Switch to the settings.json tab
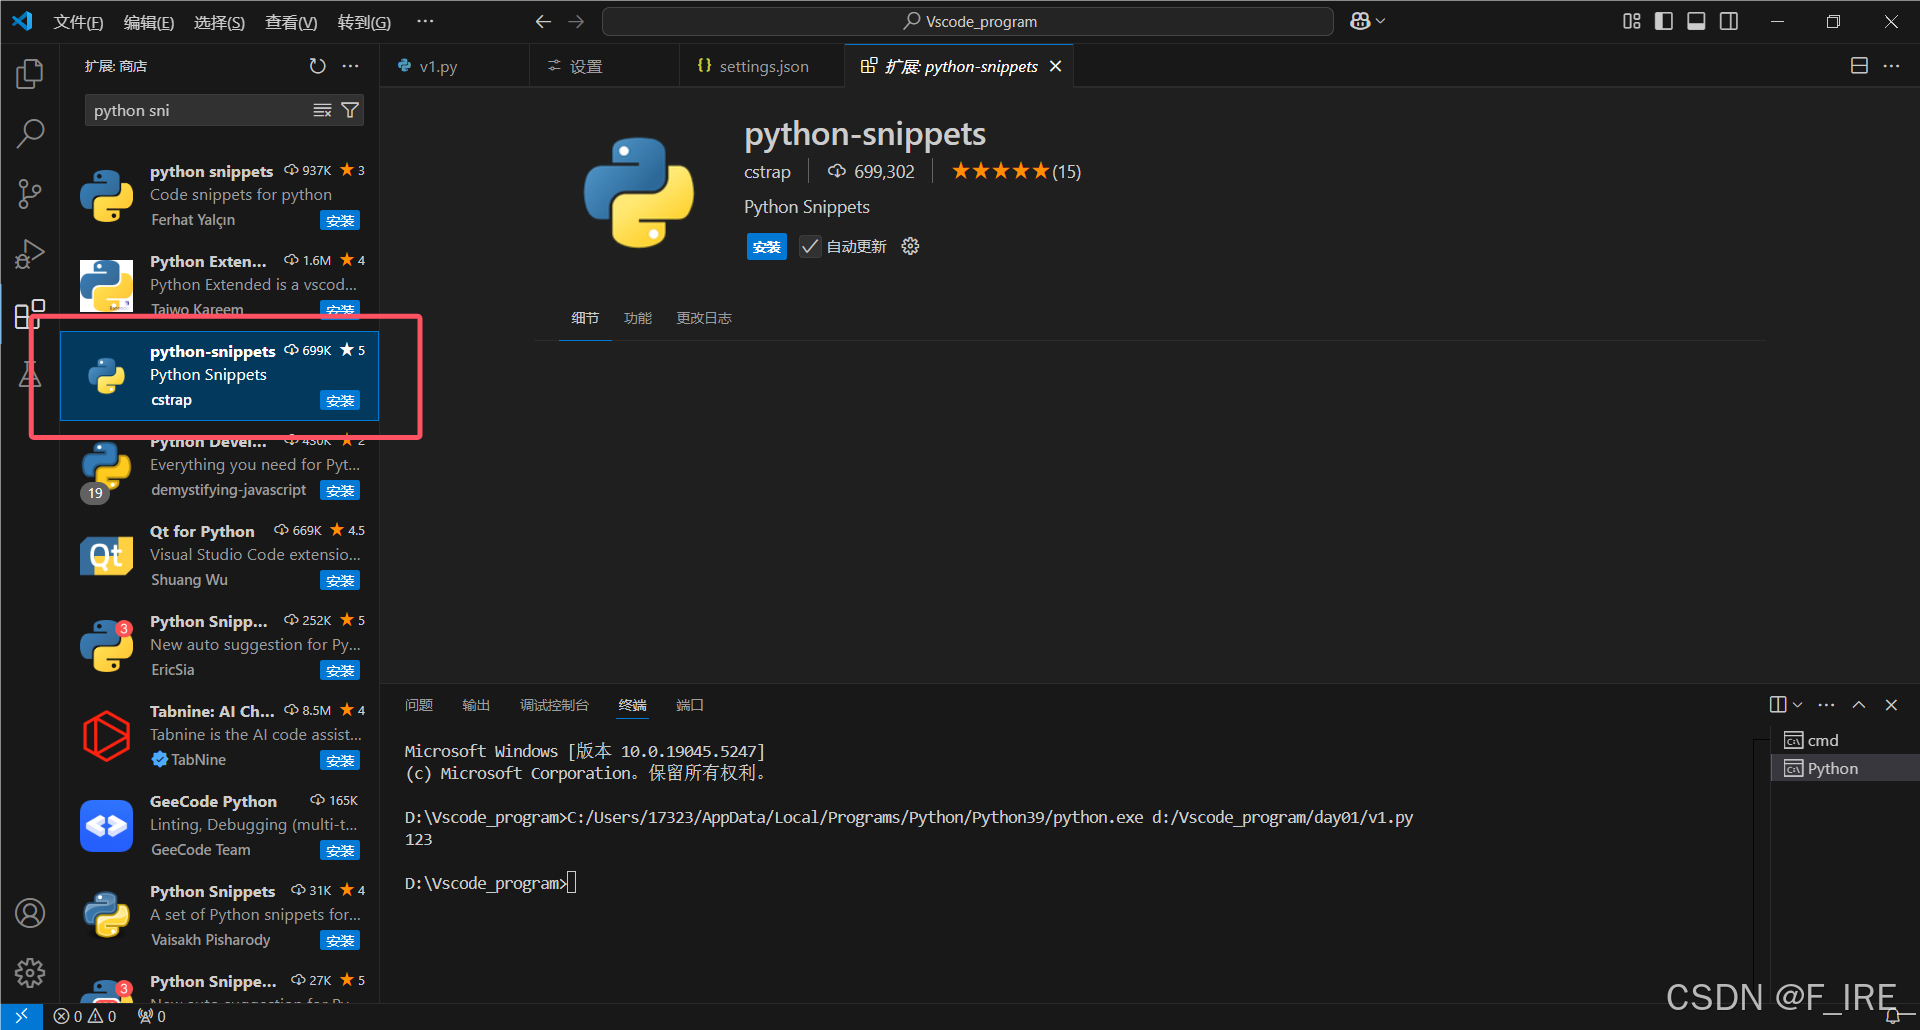Viewport: 1920px width, 1030px height. tap(763, 66)
